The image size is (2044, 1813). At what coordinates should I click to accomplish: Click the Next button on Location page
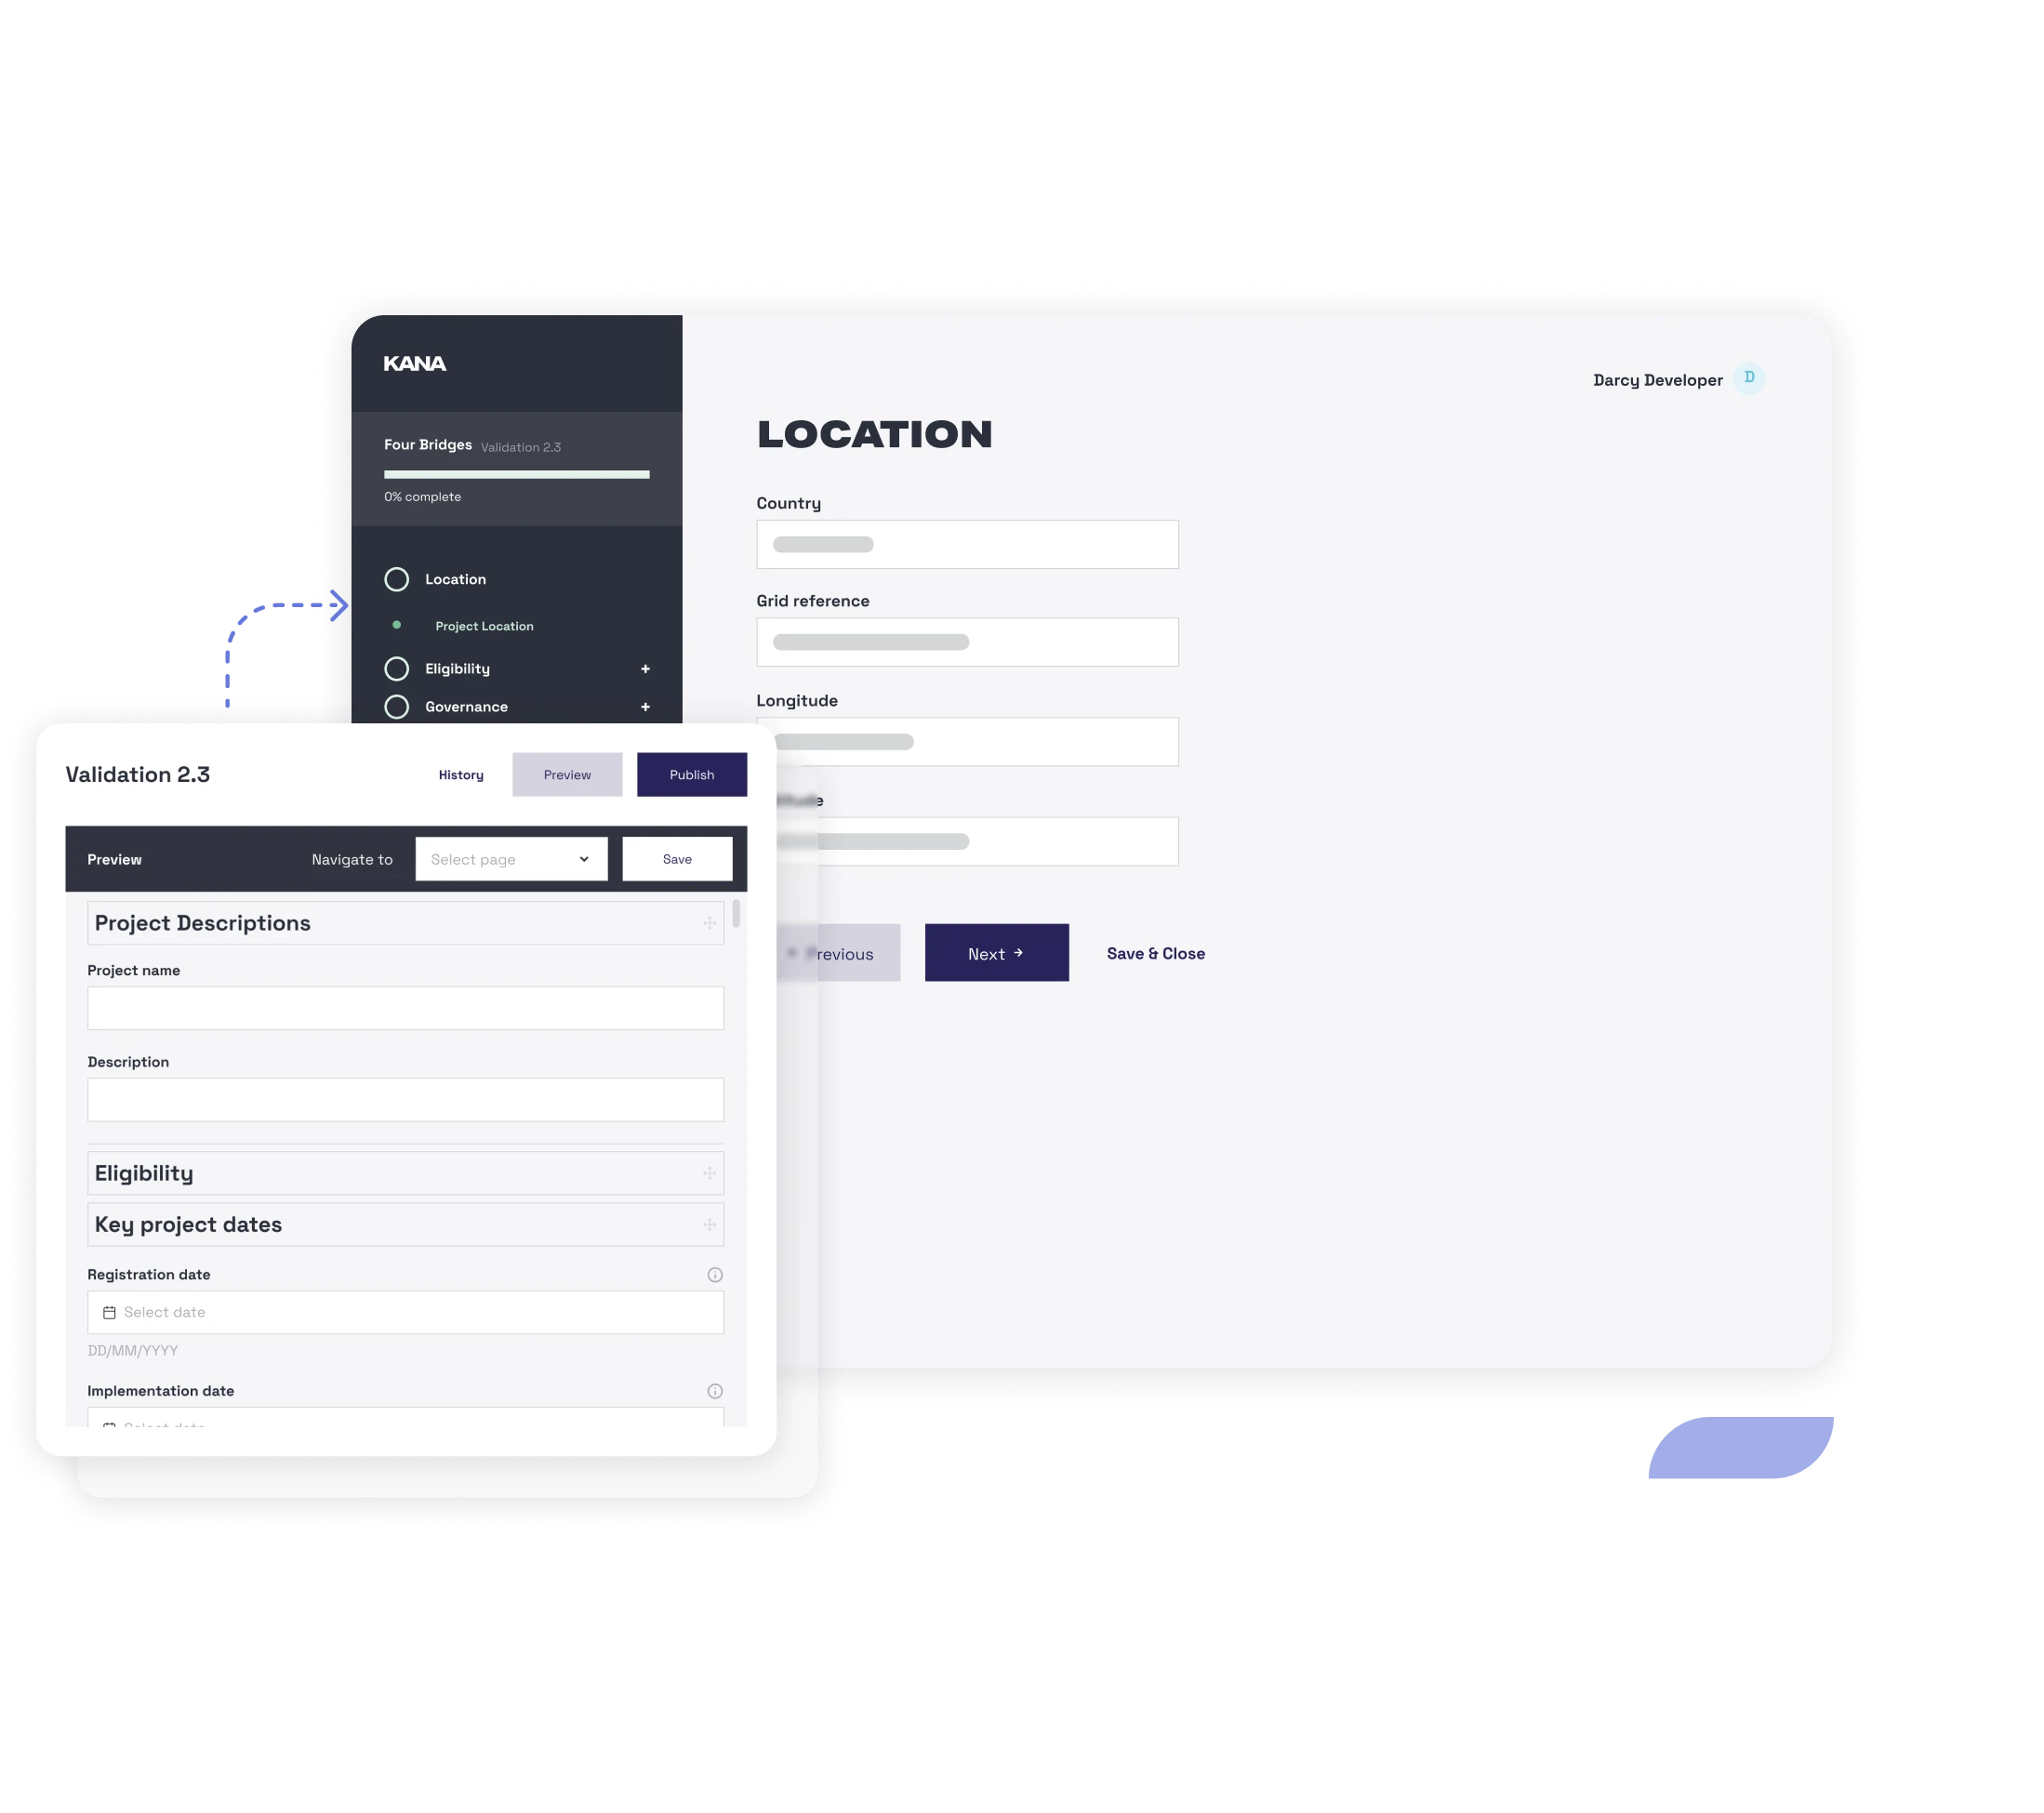[x=996, y=954]
